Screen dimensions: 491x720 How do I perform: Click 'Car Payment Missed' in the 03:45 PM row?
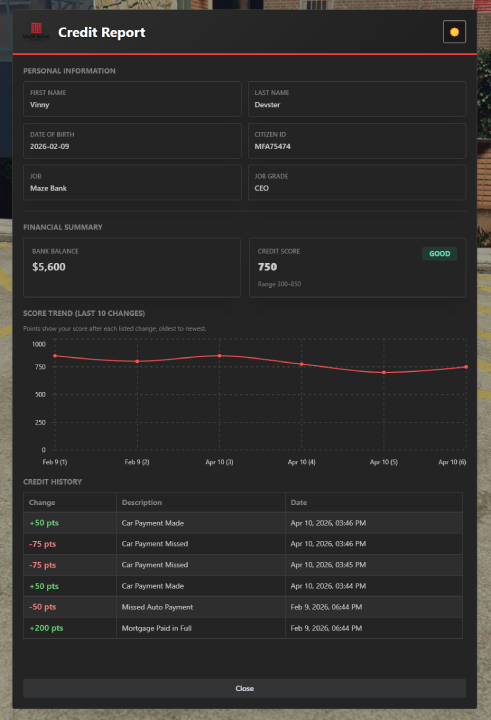tap(155, 565)
